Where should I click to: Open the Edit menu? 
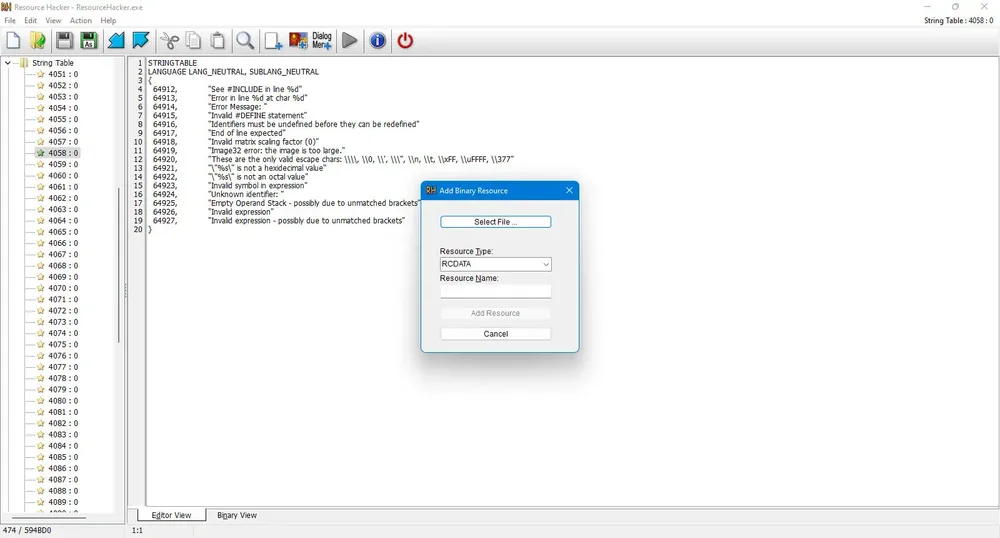pyautogui.click(x=31, y=20)
